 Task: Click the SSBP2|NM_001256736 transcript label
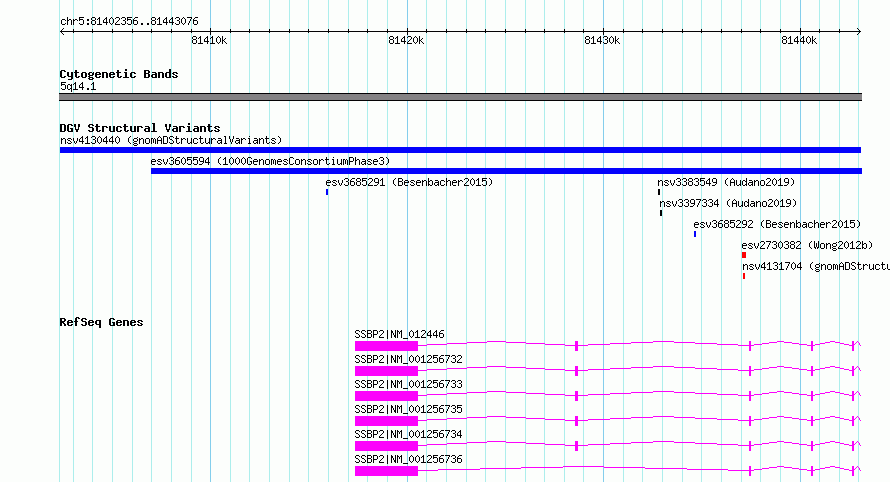[409, 459]
